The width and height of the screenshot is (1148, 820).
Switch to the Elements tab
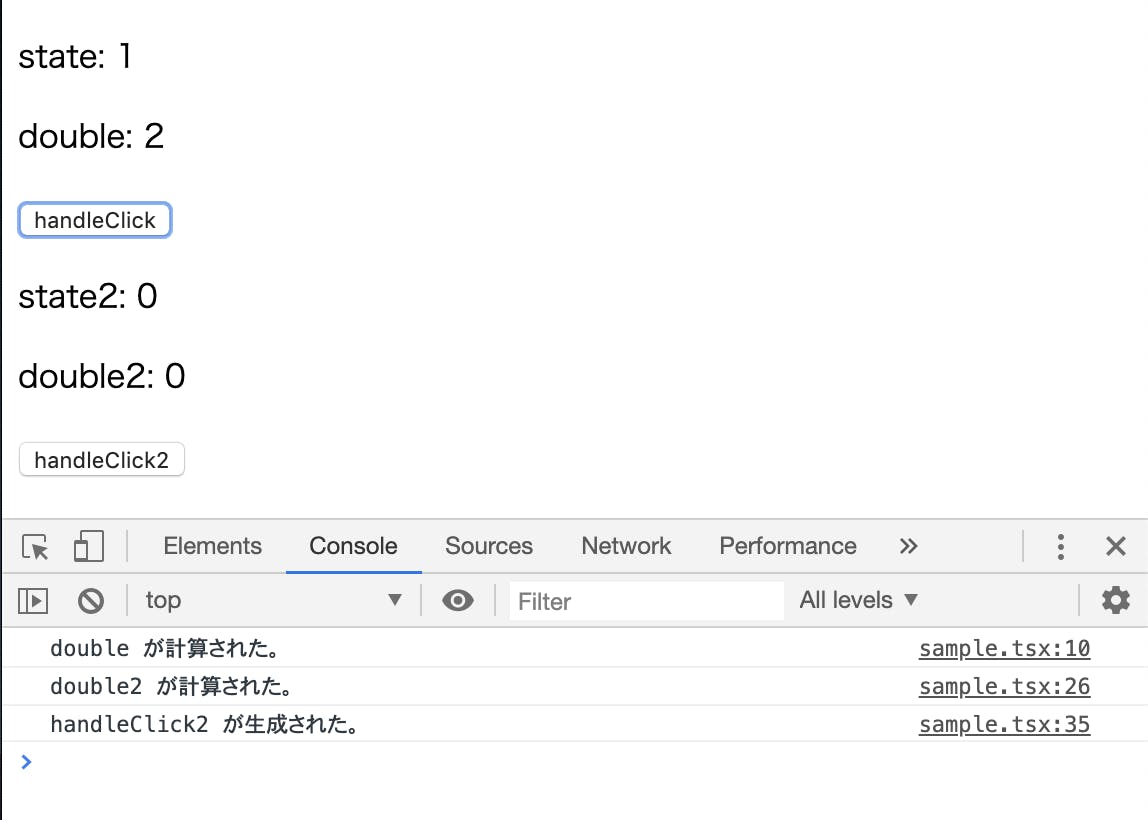(x=212, y=546)
